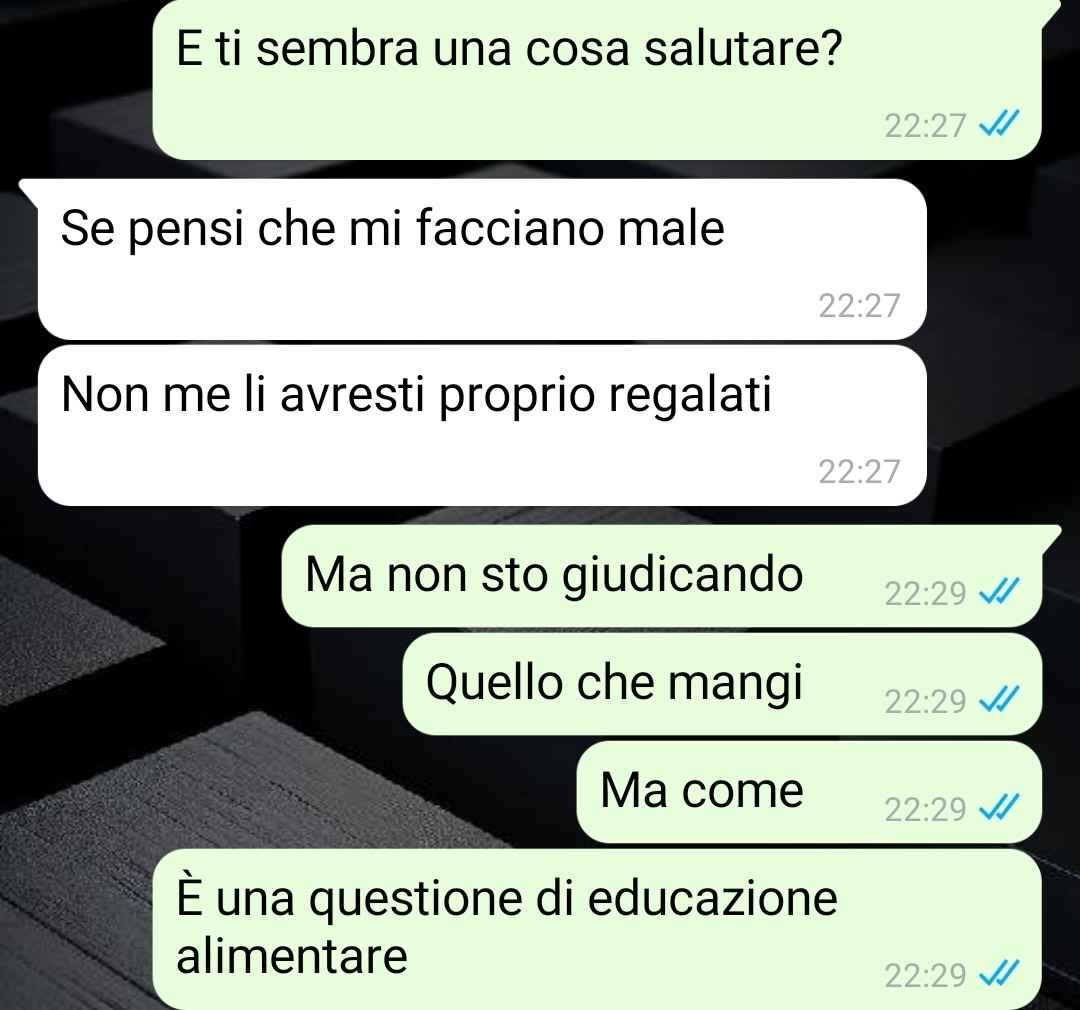
Task: Tap the read-receipt checkmarks on "E ti sembra una cosa salutare?"
Action: pos(998,125)
